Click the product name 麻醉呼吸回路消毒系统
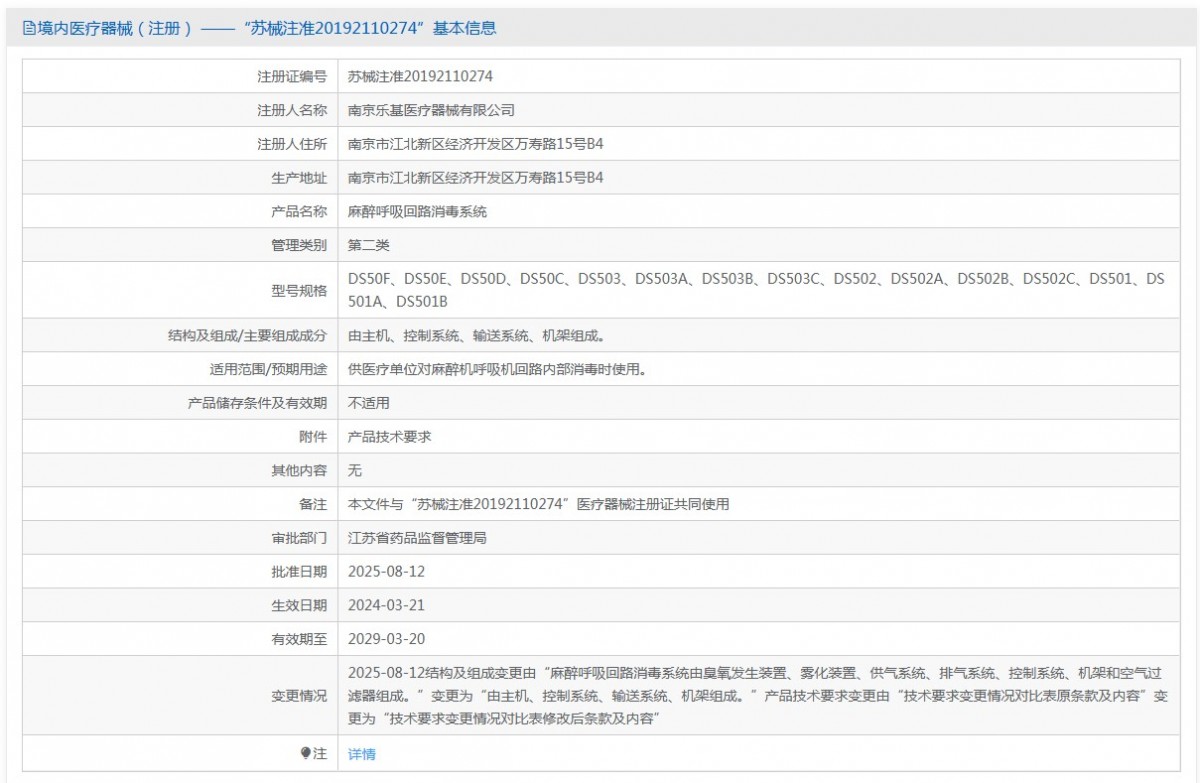The image size is (1200, 783). pos(417,212)
